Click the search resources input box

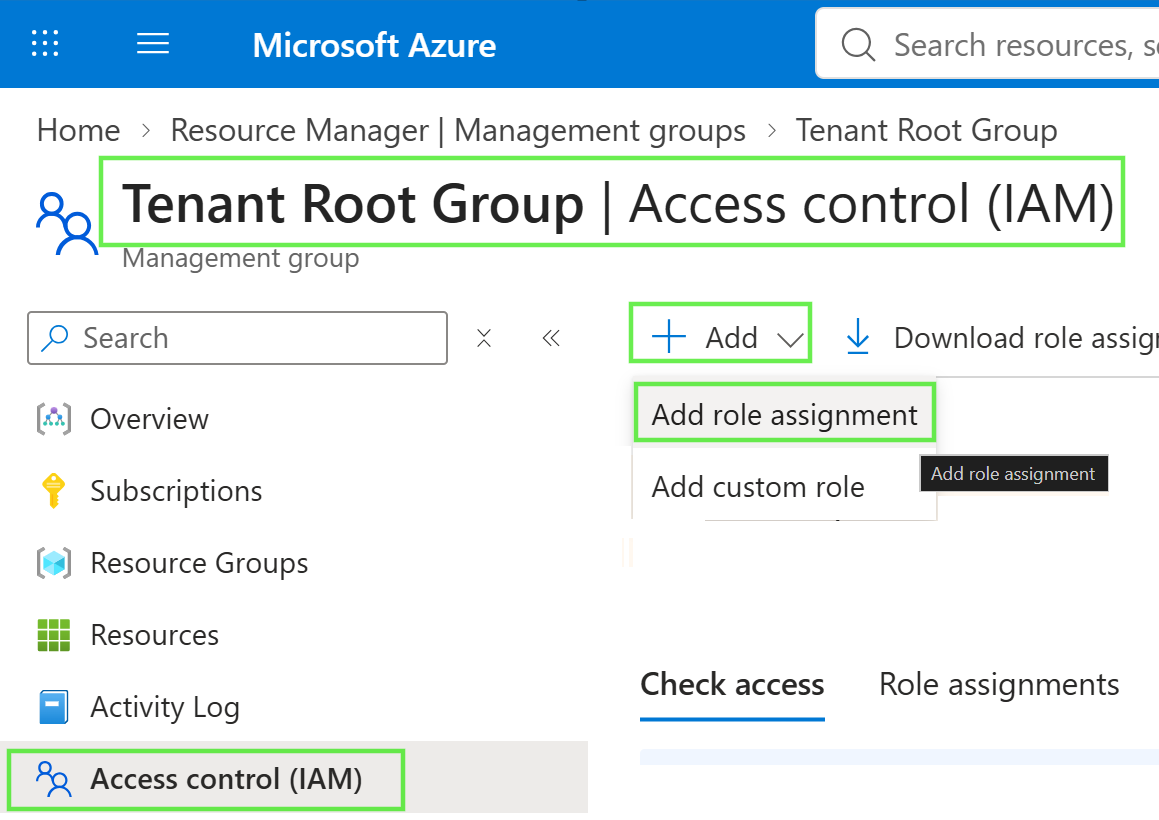(988, 44)
